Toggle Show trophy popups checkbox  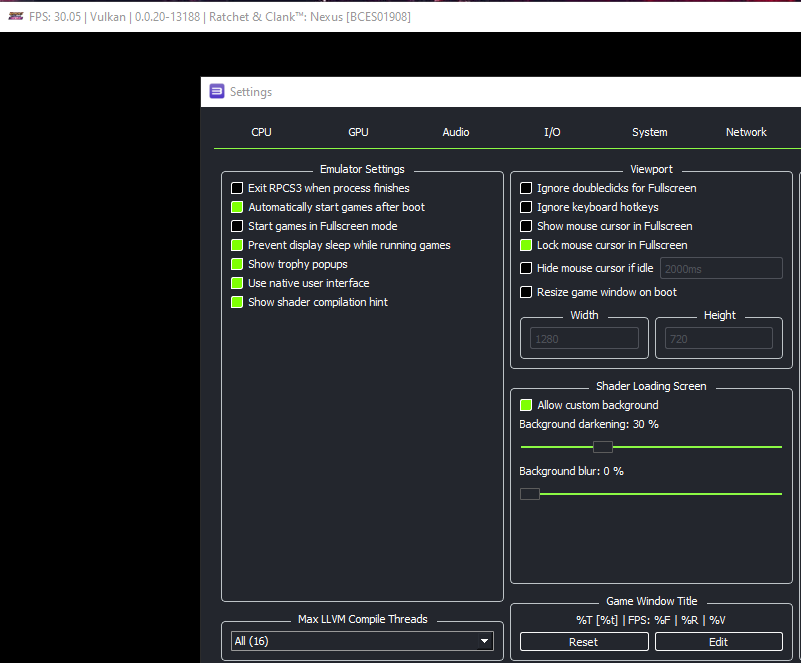click(237, 264)
